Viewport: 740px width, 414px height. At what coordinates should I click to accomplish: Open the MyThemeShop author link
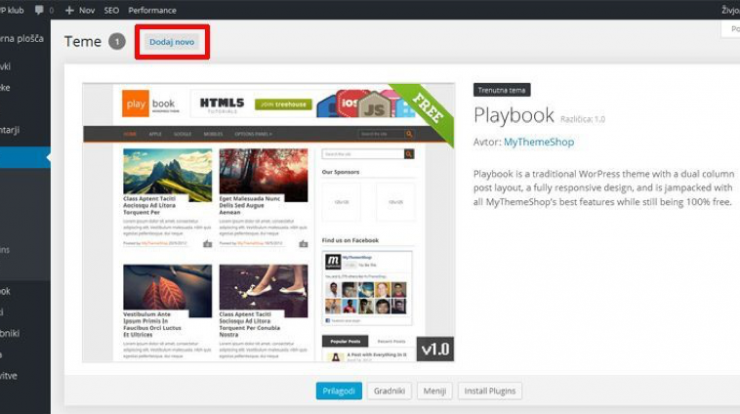click(x=539, y=142)
